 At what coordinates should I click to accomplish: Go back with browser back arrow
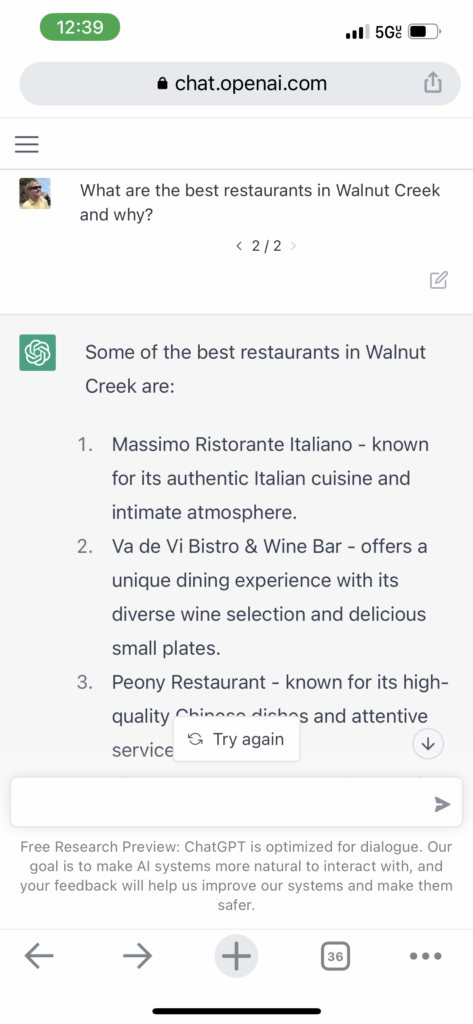(39, 957)
